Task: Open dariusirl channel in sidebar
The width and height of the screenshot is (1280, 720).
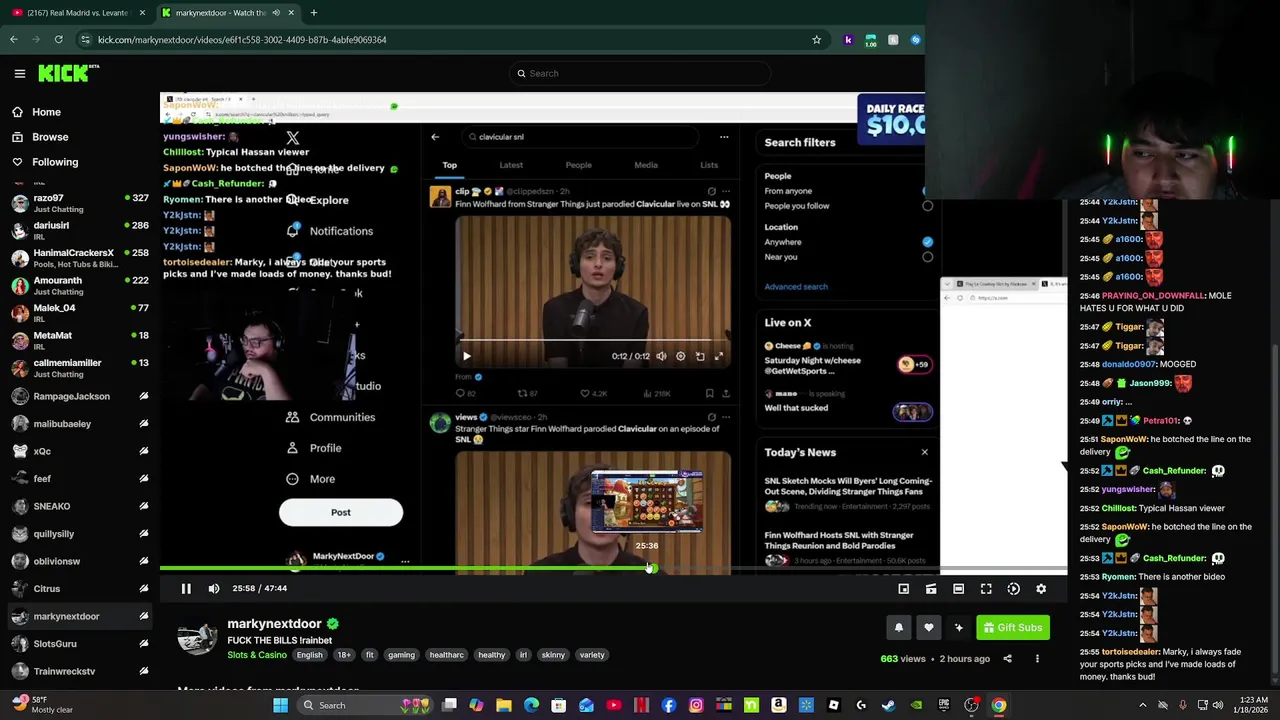Action: click(80, 231)
